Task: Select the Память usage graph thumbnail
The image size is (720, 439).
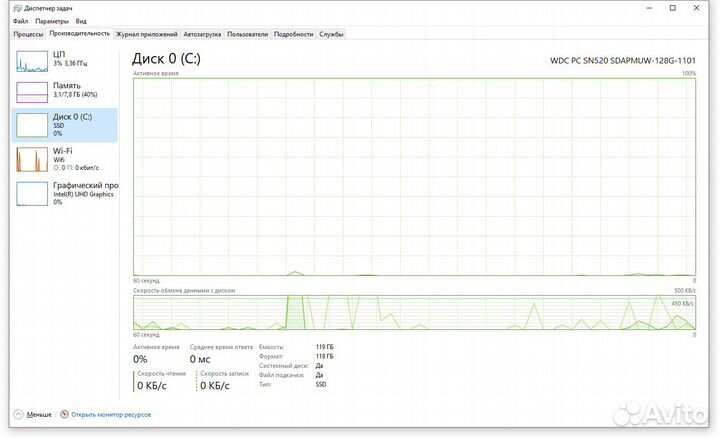Action: [x=32, y=92]
